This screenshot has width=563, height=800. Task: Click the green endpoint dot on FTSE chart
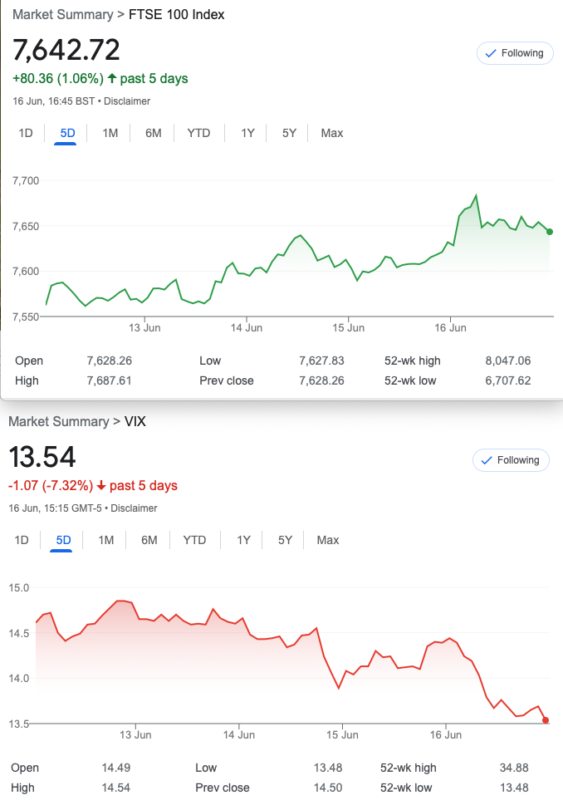[x=550, y=232]
